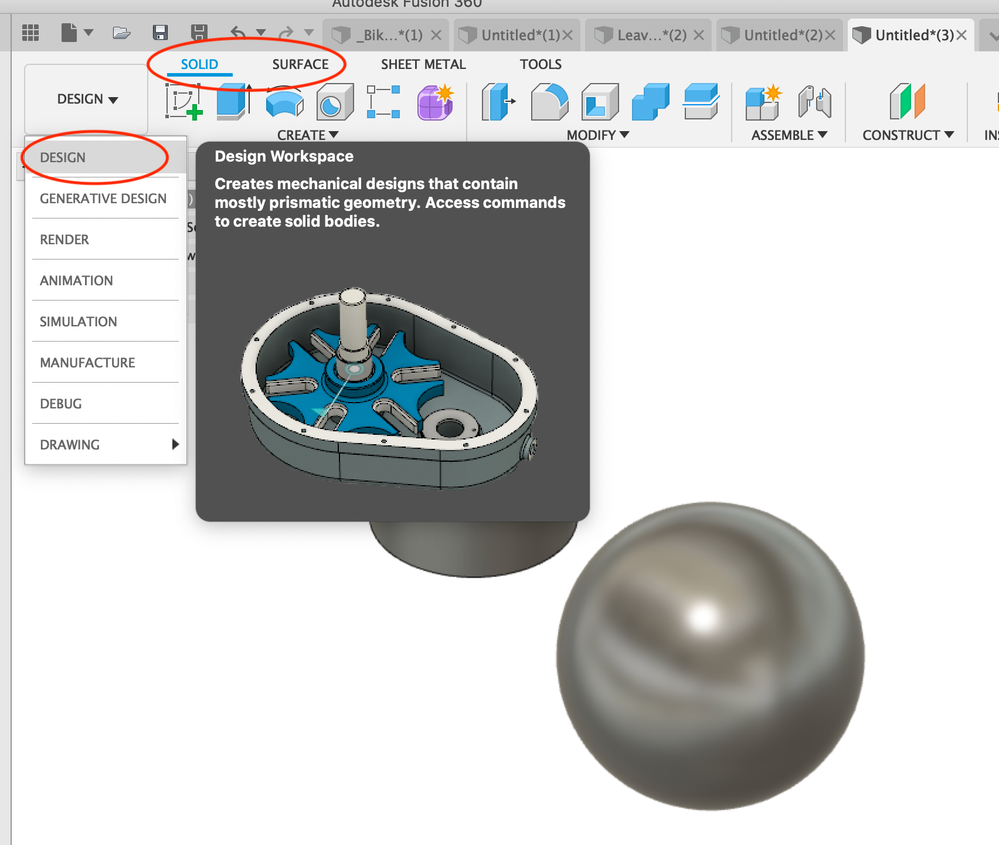Viewport: 999px width, 845px height.
Task: Close the Leav...*(2) tab
Action: (699, 35)
